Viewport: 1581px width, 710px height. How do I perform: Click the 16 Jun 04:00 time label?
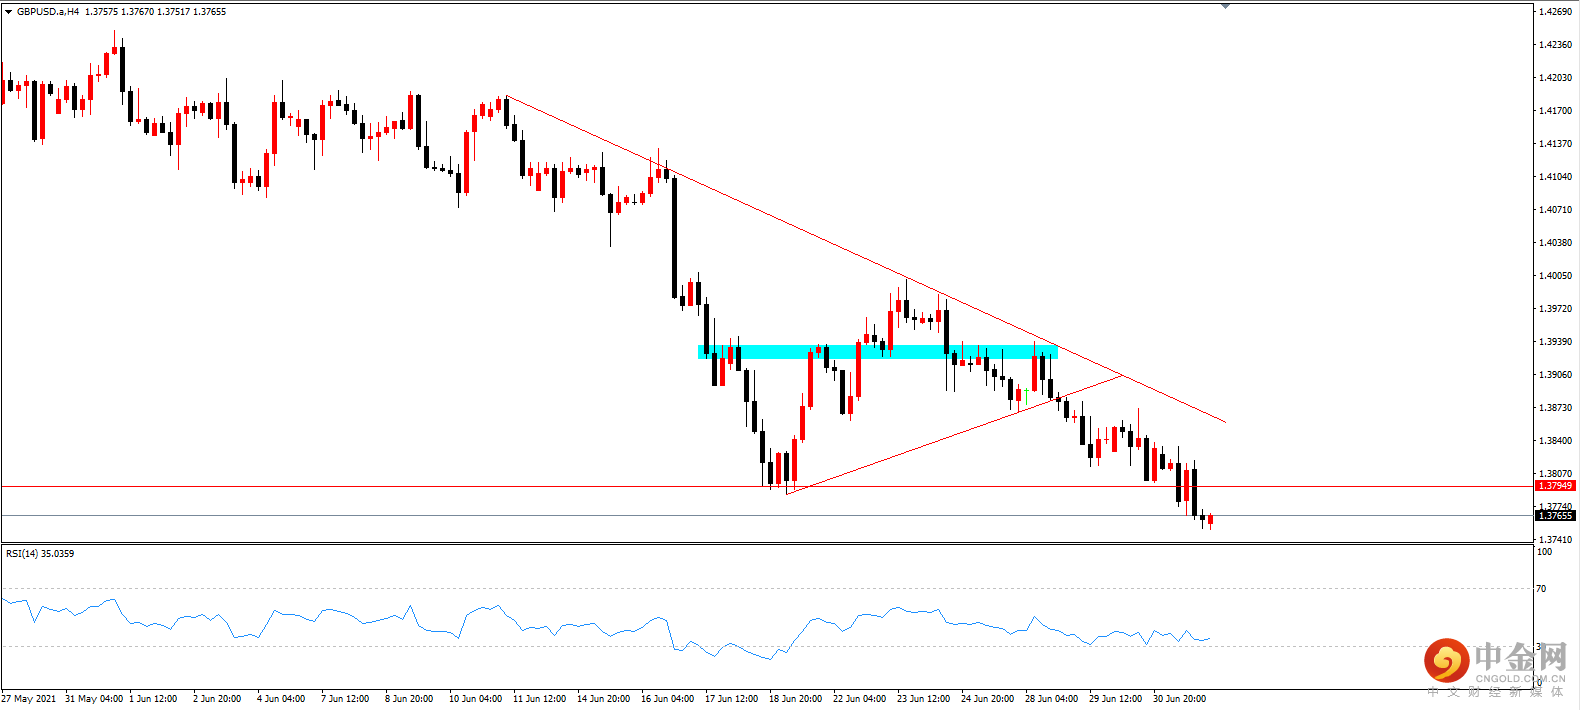tap(668, 699)
